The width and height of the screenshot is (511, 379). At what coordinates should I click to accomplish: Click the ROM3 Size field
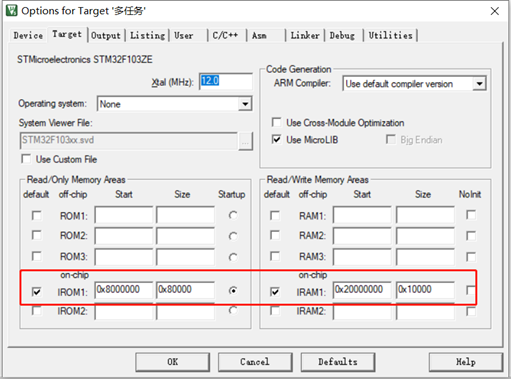pos(185,257)
